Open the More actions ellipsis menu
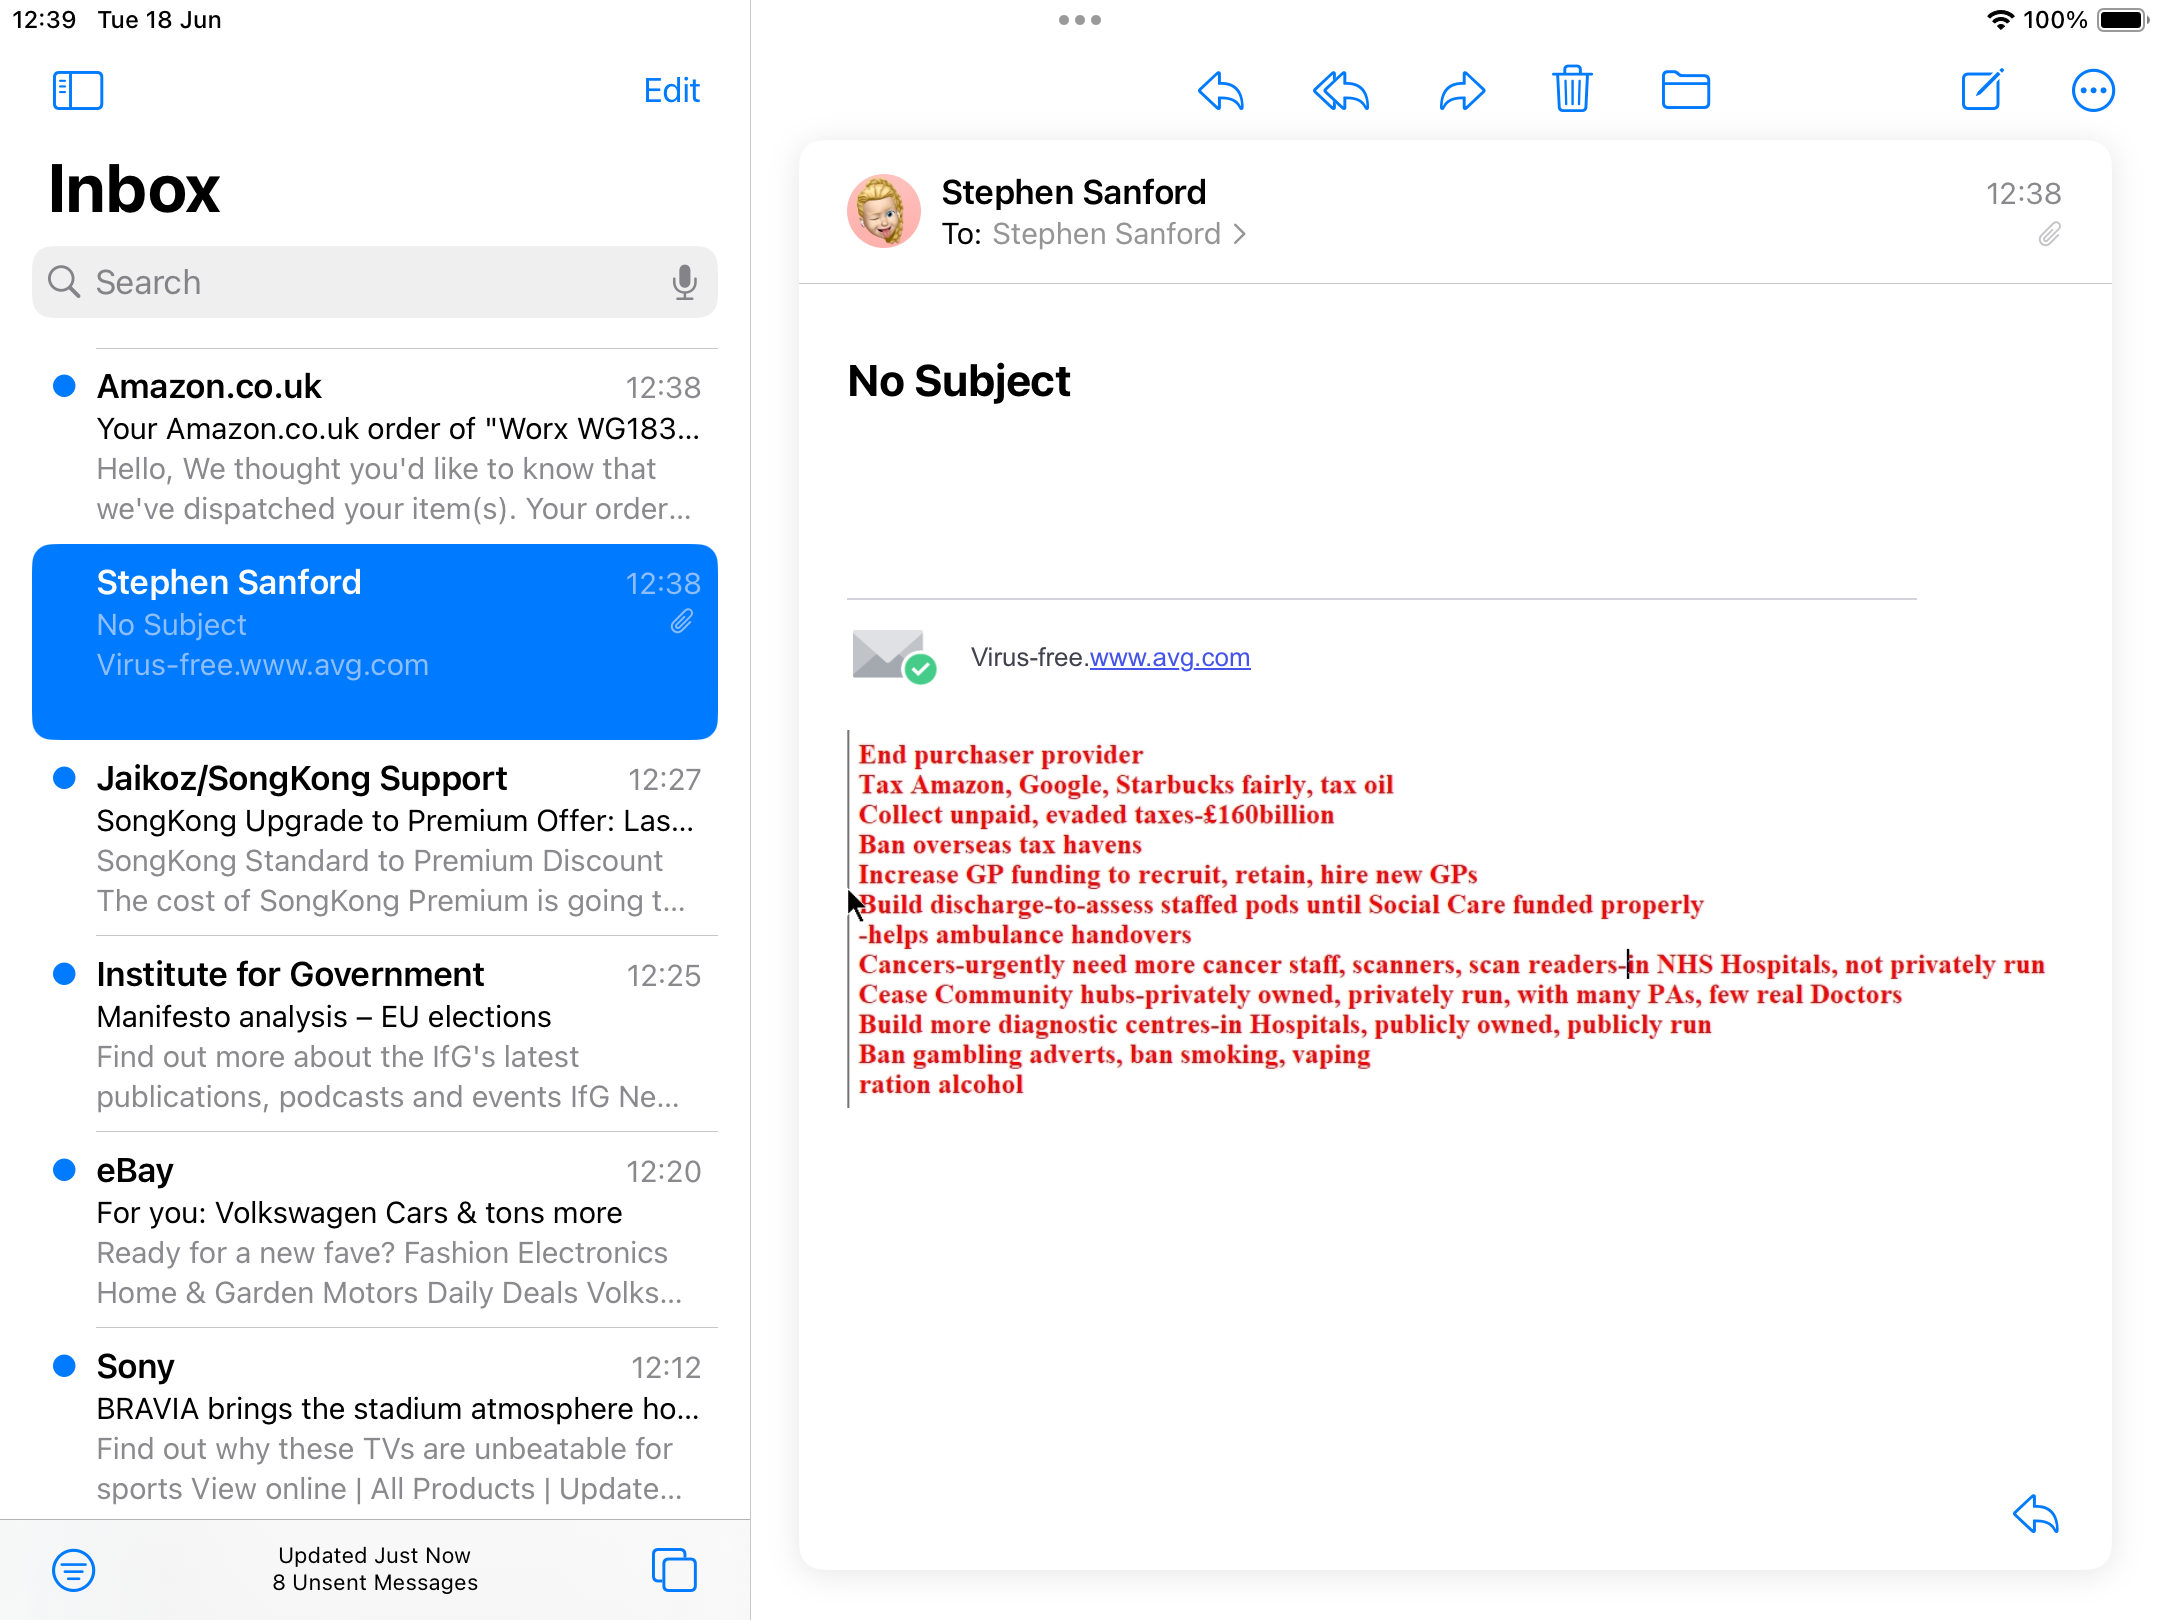 click(x=2093, y=91)
